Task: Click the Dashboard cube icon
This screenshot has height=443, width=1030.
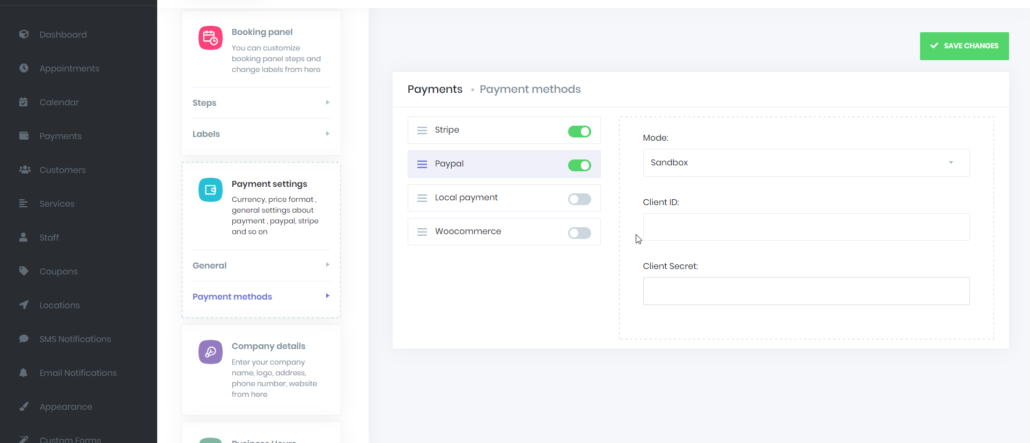Action: point(24,34)
